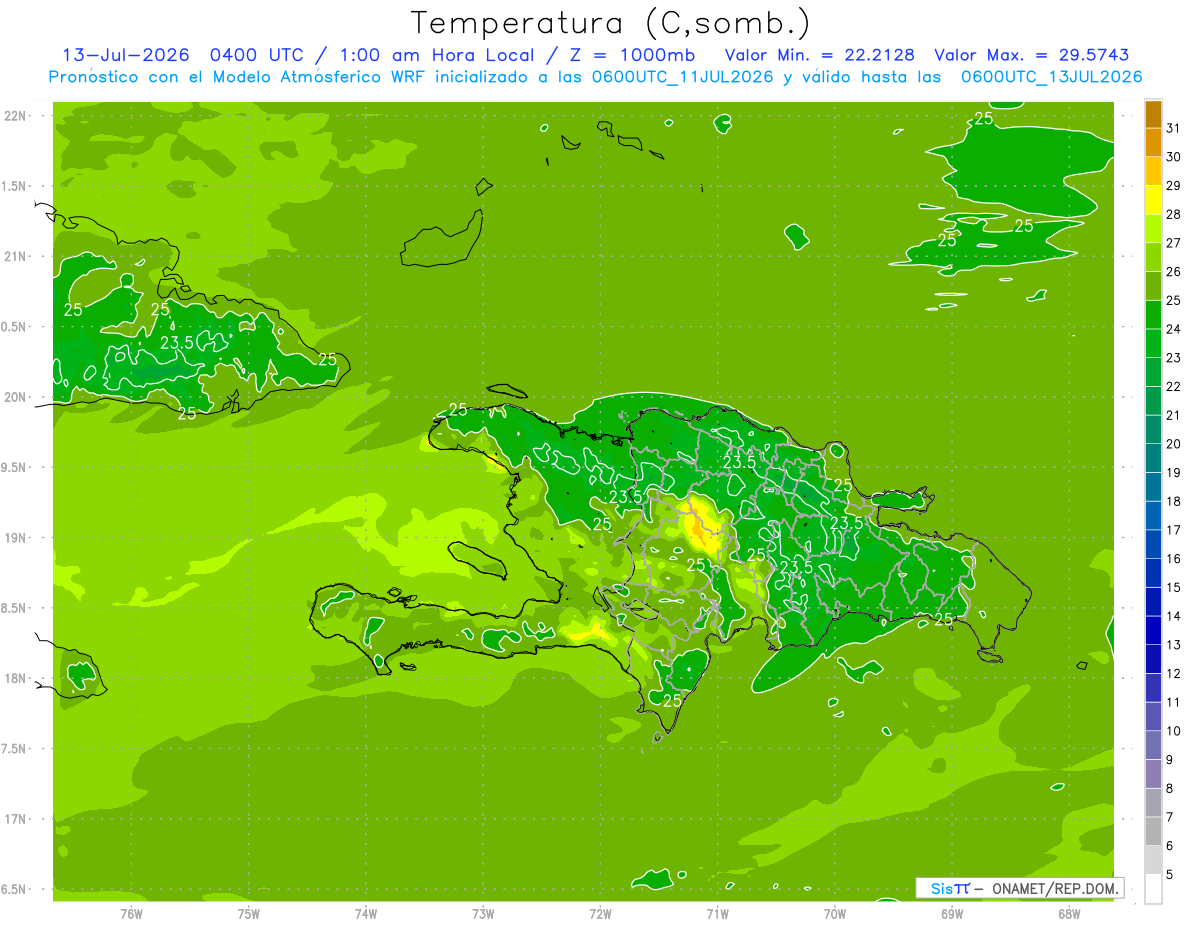
Task: Click the 23.5 contour label over eastern Cuba
Action: [176, 343]
